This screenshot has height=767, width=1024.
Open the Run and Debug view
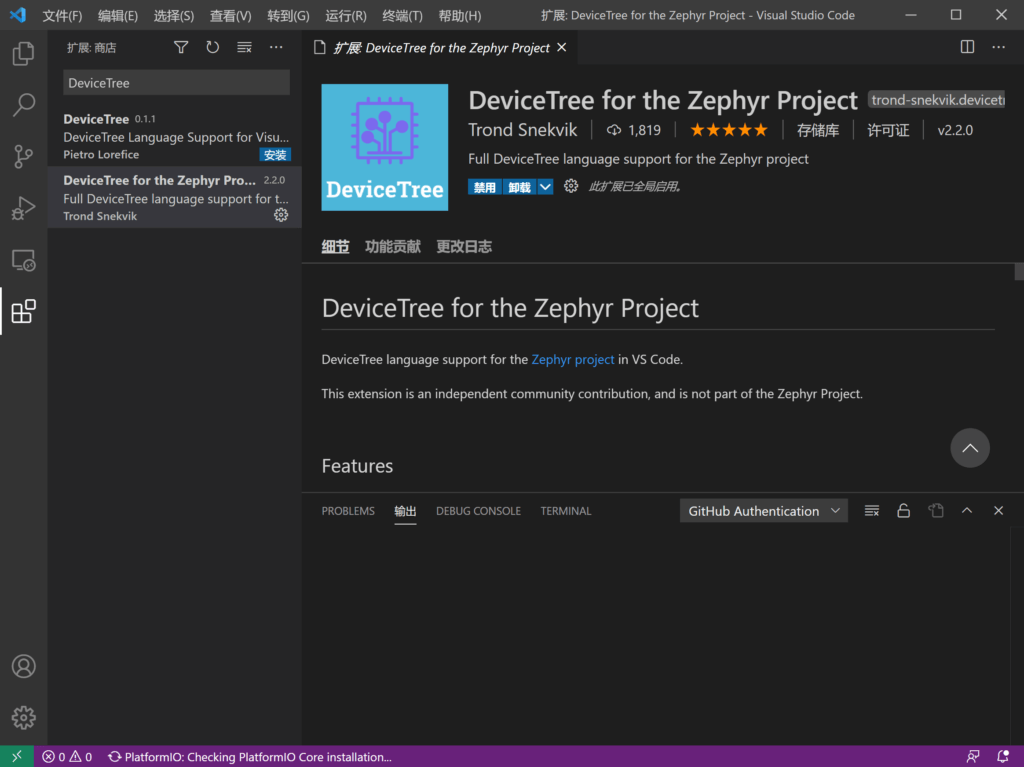click(x=24, y=208)
